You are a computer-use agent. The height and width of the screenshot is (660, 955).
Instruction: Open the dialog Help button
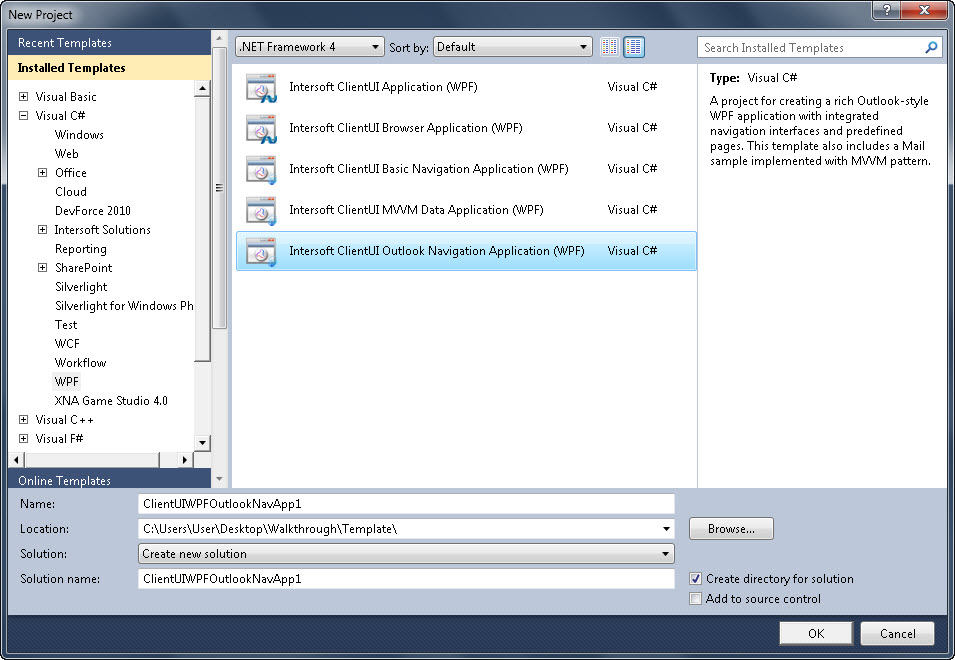(886, 10)
